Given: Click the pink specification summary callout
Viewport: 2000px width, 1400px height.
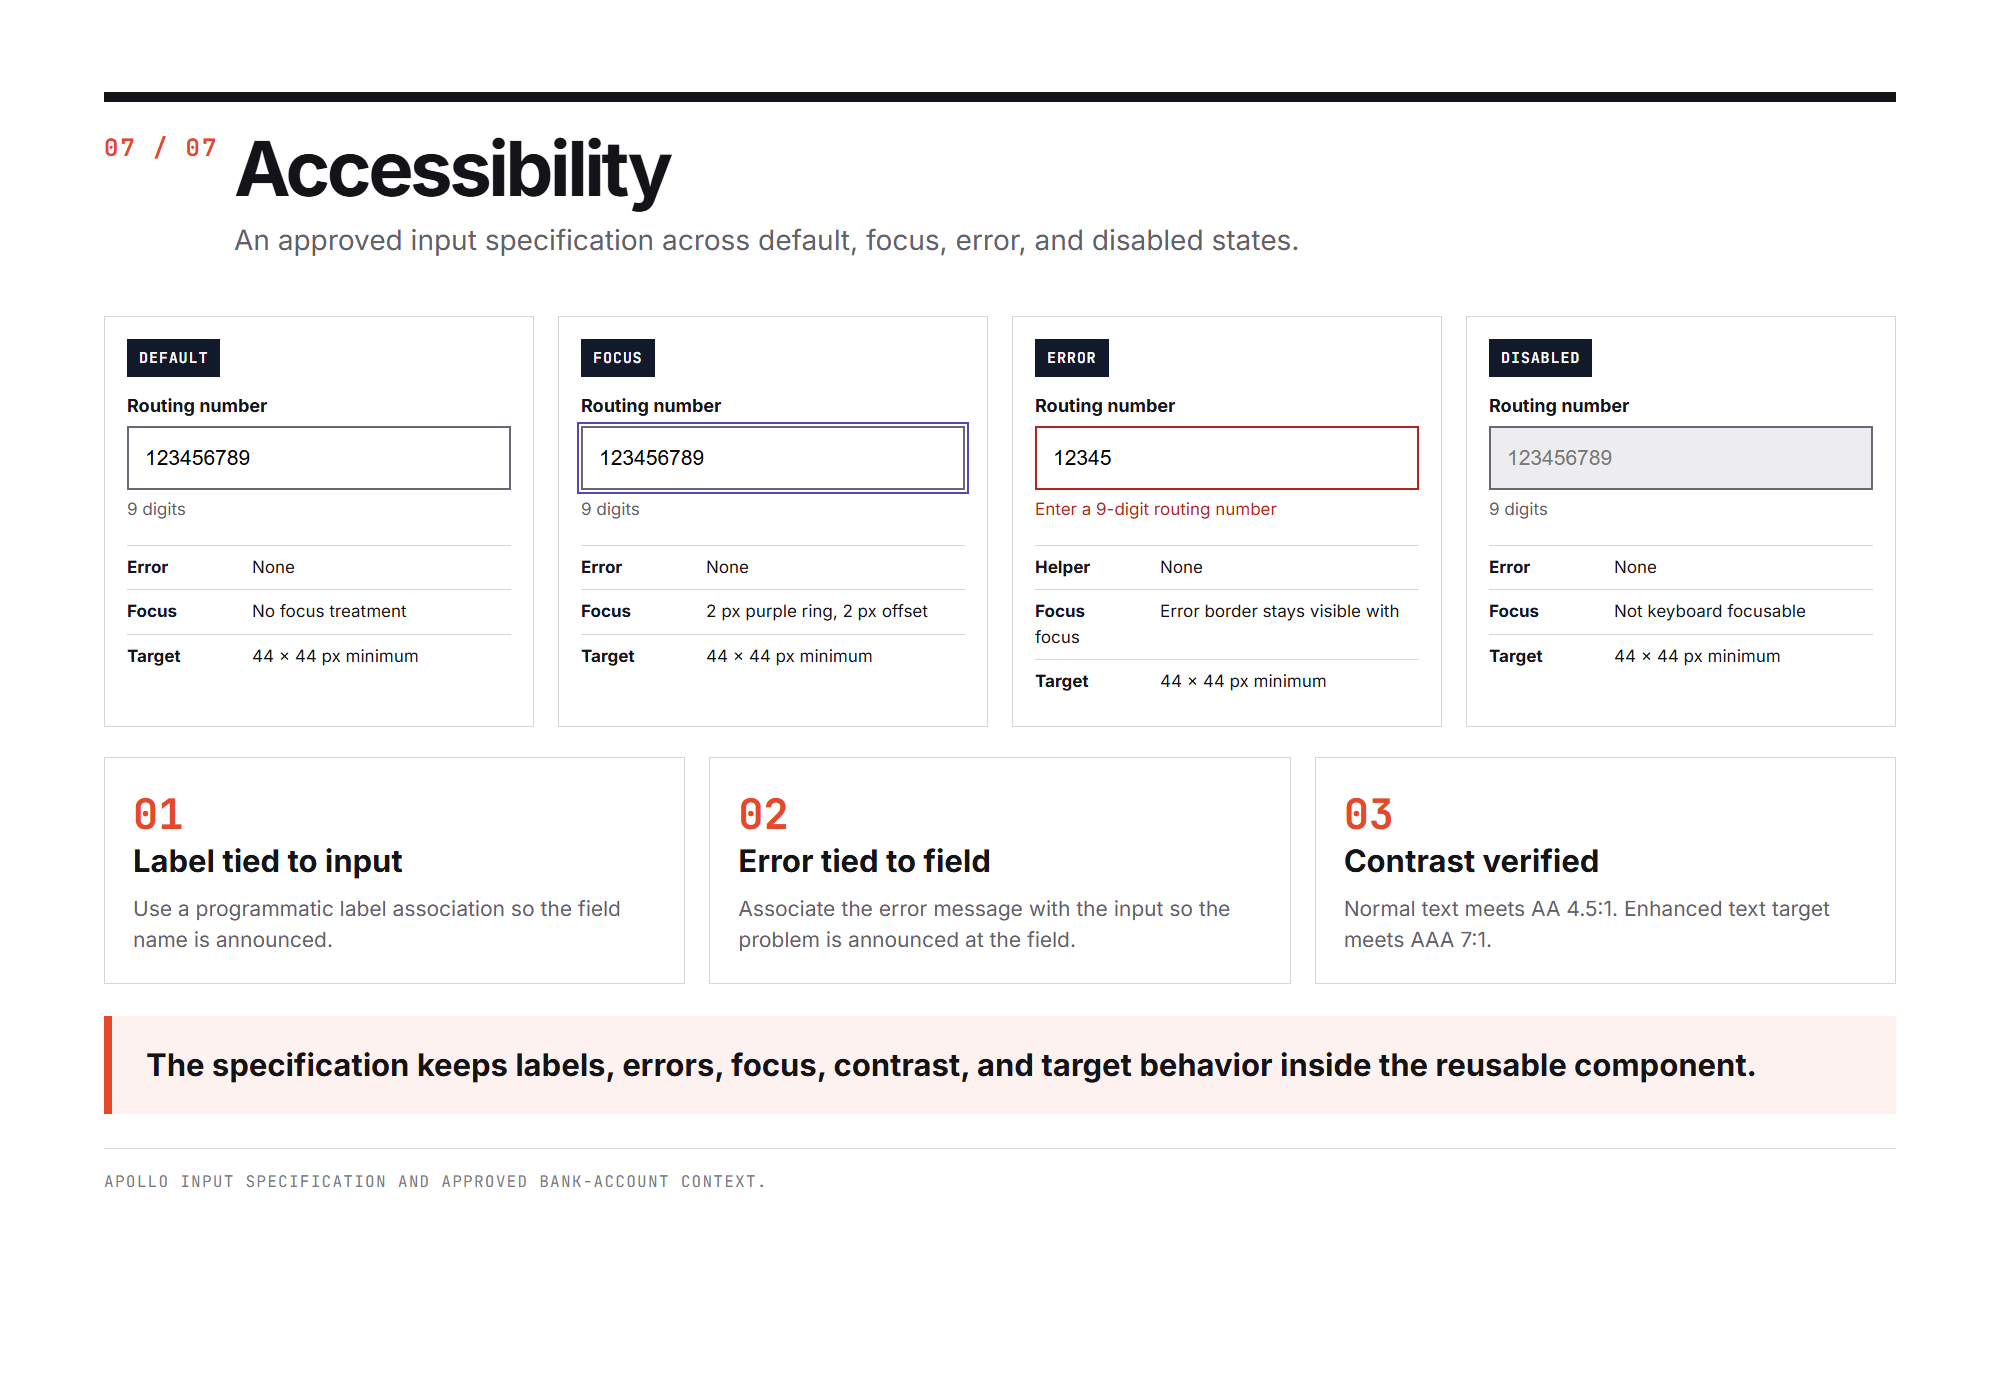Looking at the screenshot, I should coord(999,1065).
